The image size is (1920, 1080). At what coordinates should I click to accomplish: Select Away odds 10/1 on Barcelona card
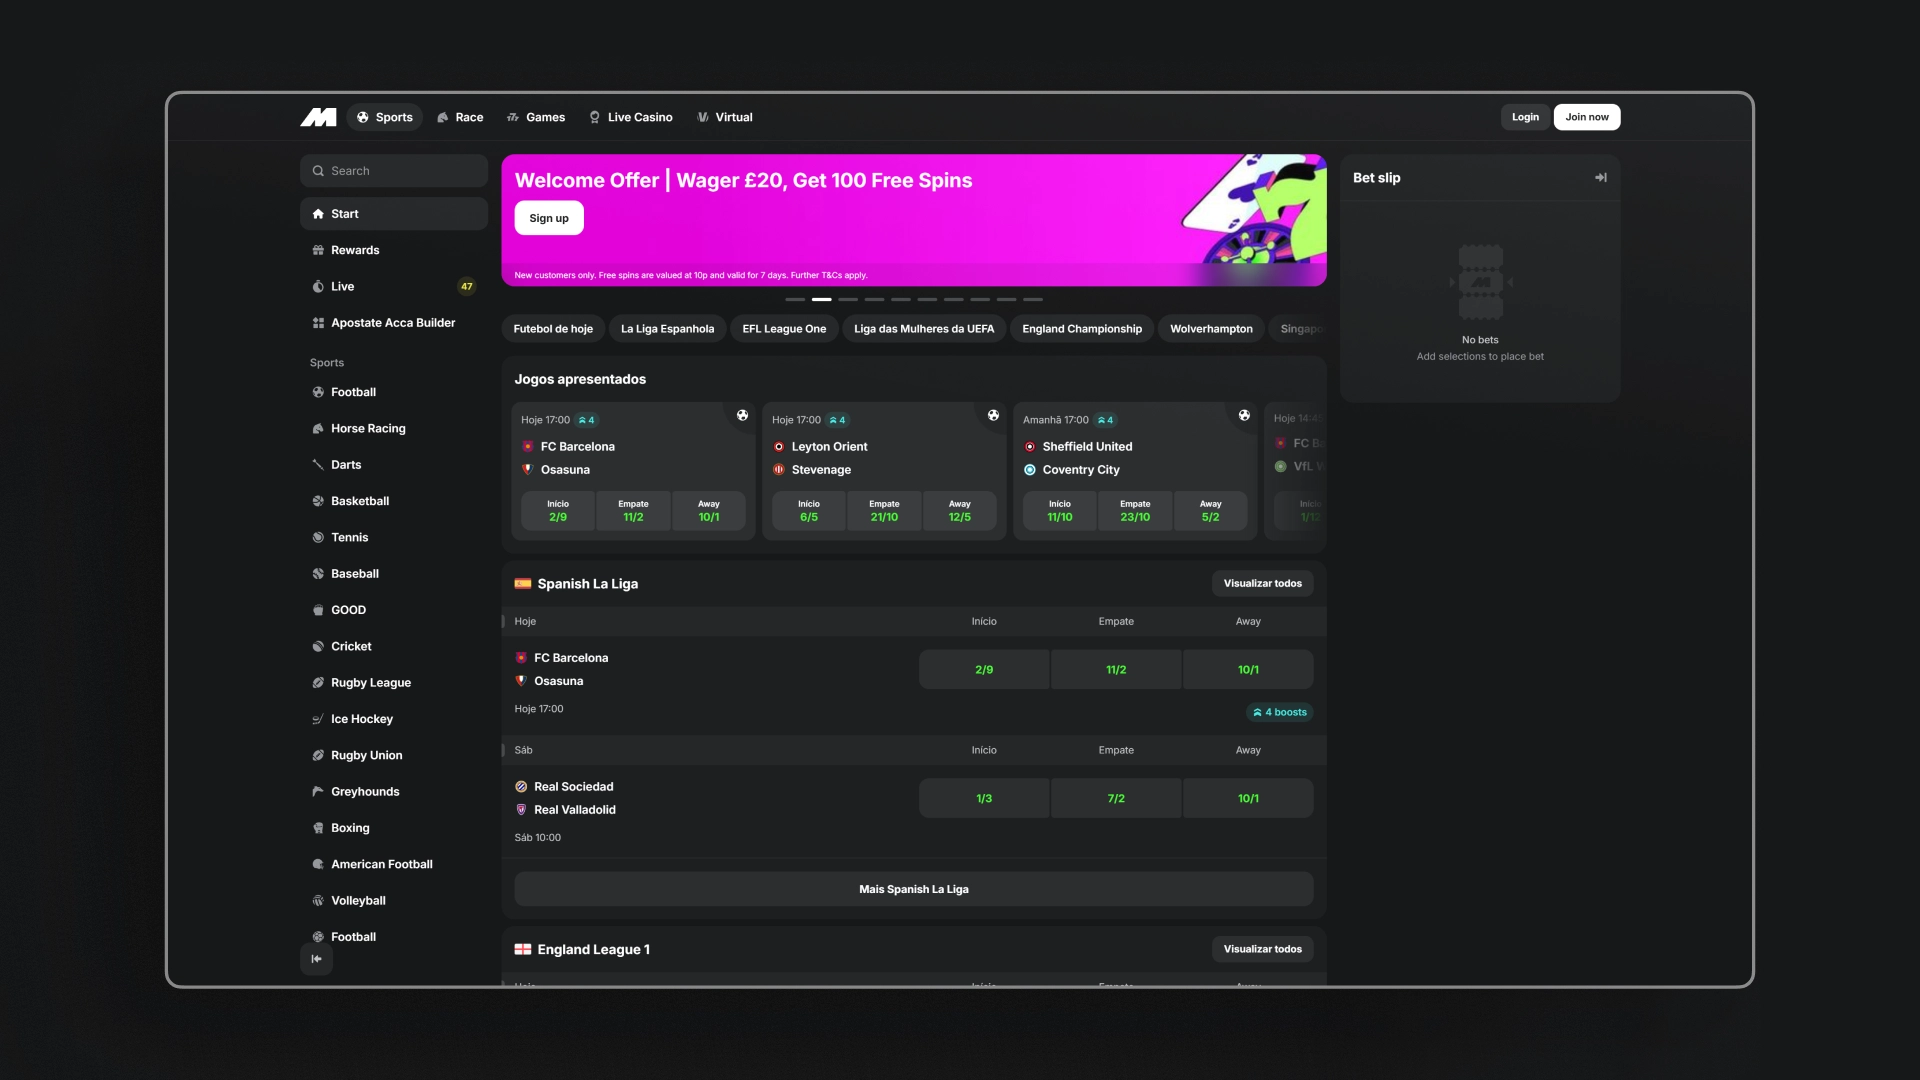coord(709,511)
